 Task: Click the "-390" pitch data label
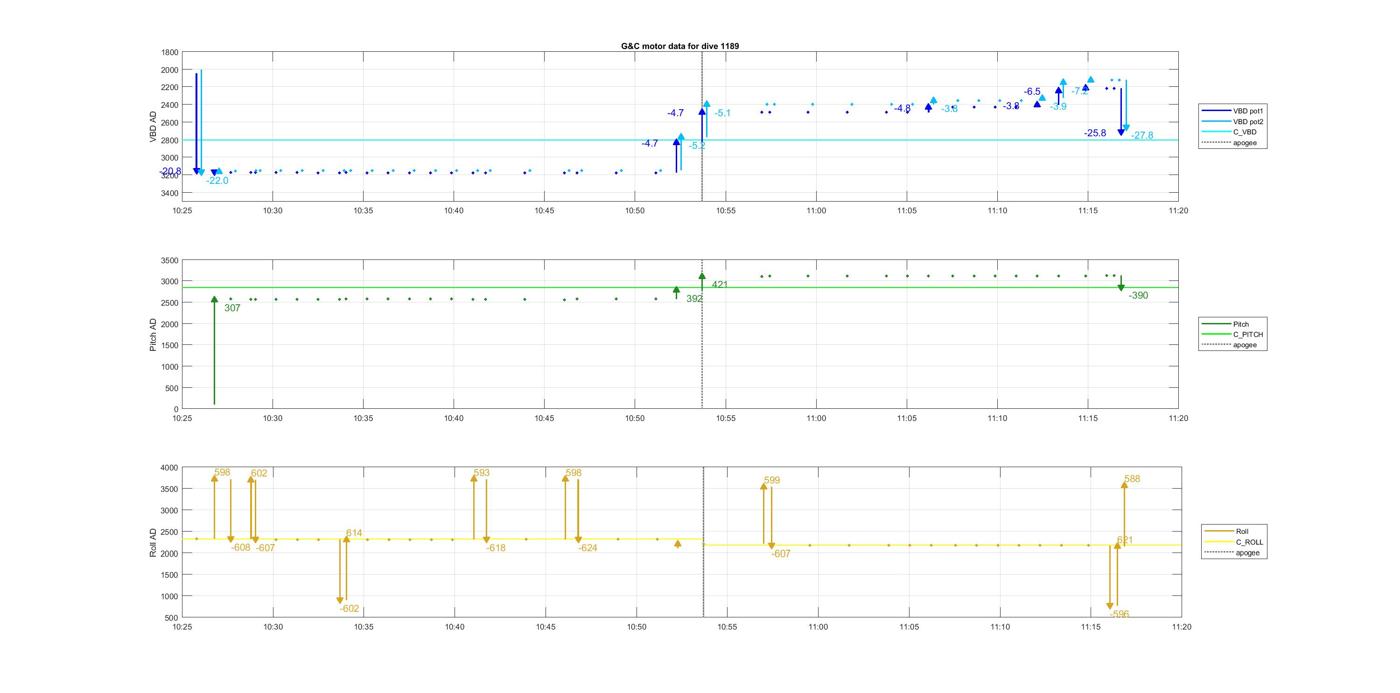[x=1138, y=296]
